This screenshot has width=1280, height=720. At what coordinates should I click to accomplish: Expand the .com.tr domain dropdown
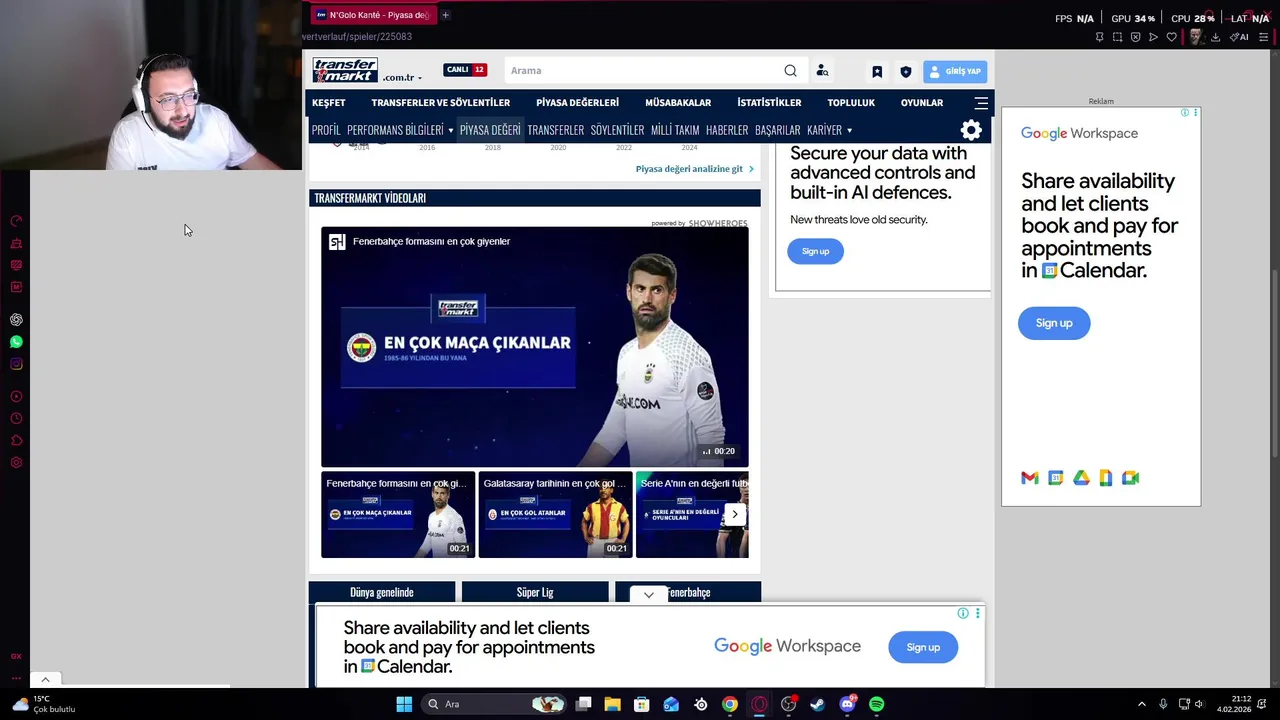tap(401, 77)
